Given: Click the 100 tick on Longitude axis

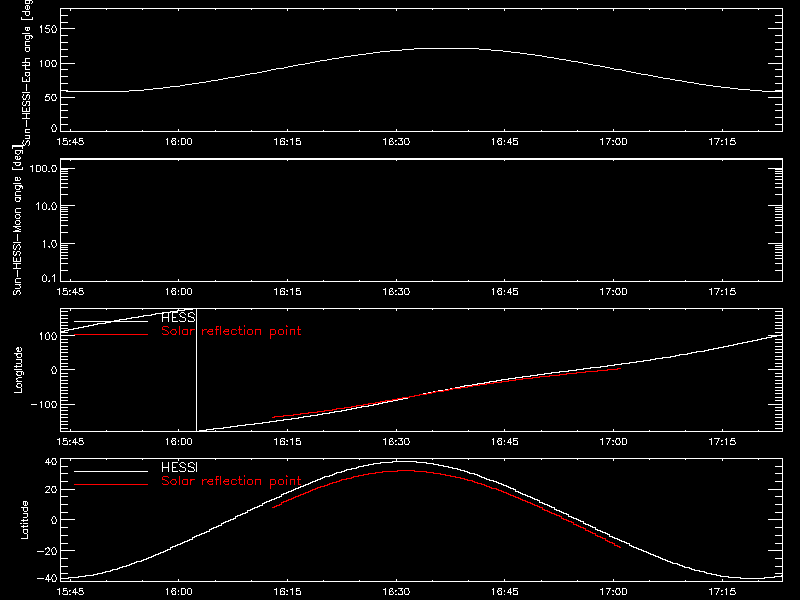Looking at the screenshot, I should [x=48, y=336].
